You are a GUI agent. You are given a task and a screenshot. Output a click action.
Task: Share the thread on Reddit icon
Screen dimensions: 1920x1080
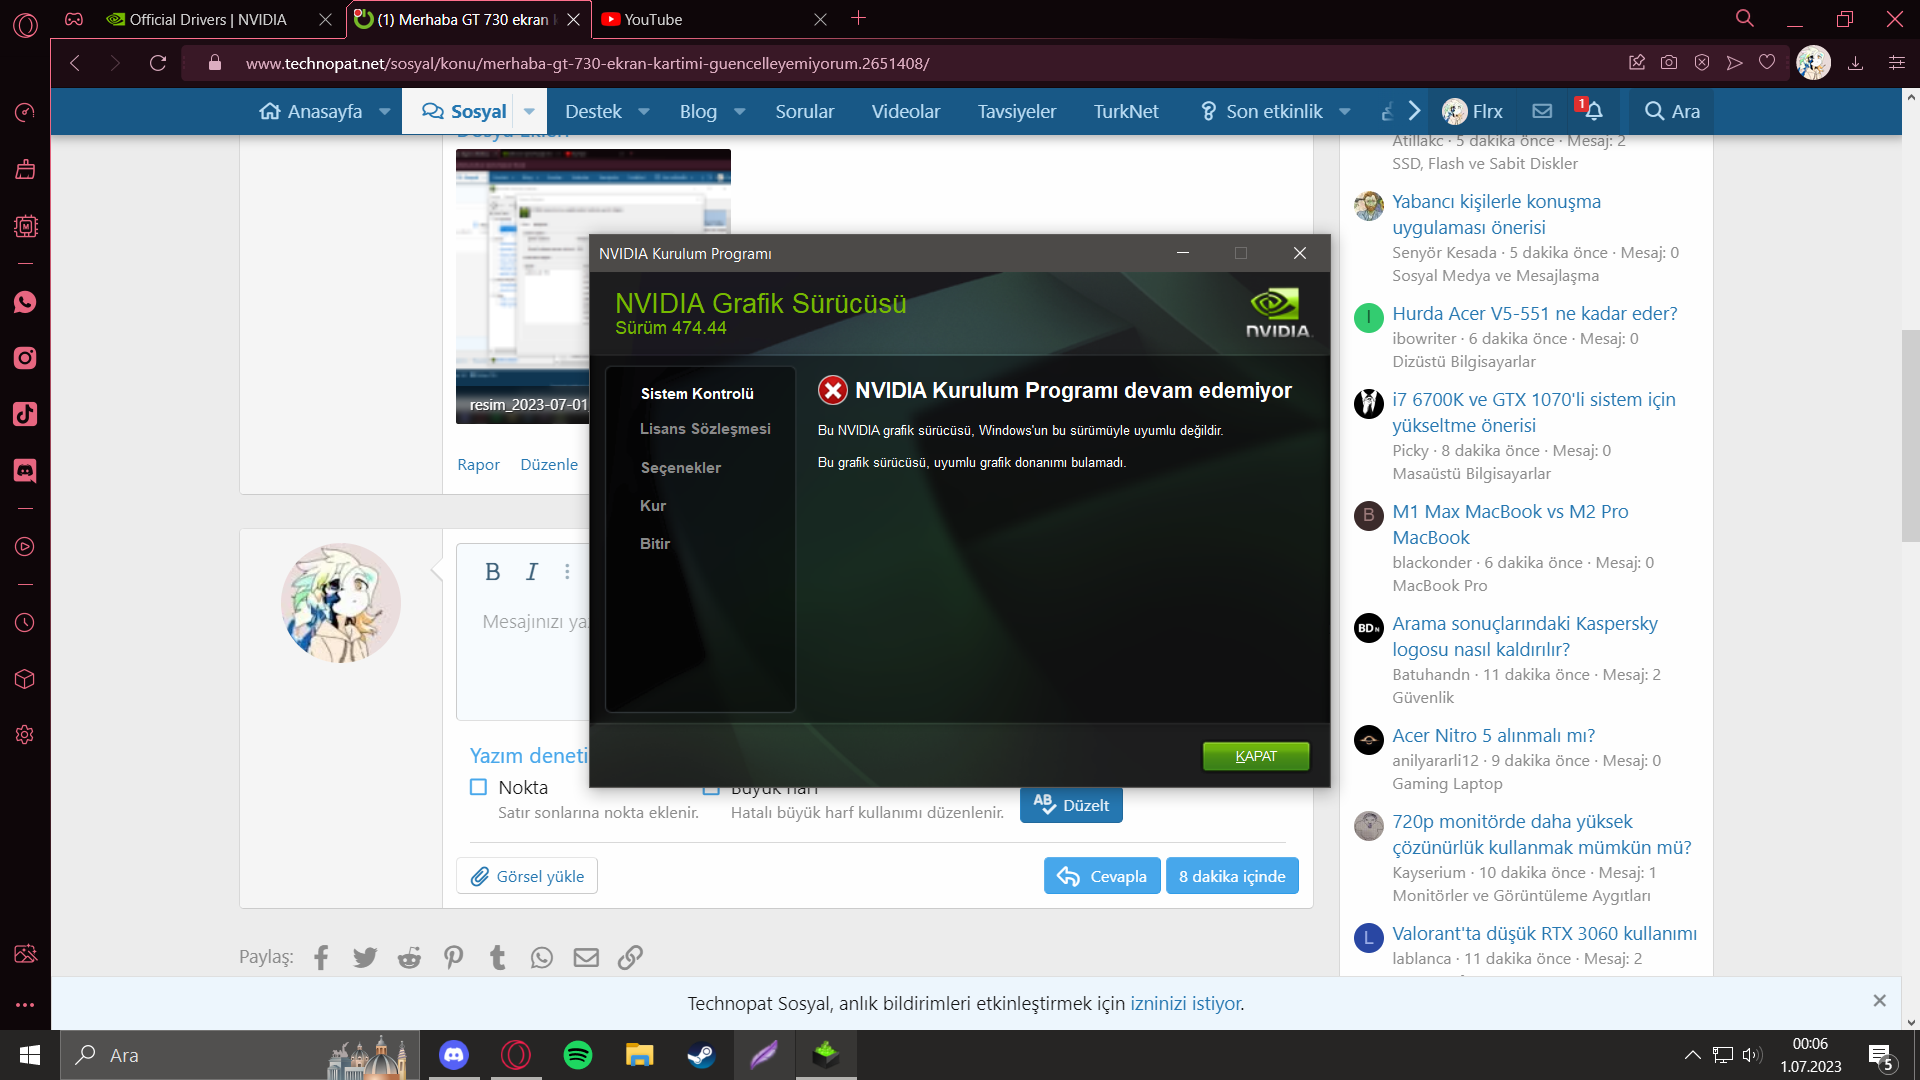pyautogui.click(x=409, y=958)
